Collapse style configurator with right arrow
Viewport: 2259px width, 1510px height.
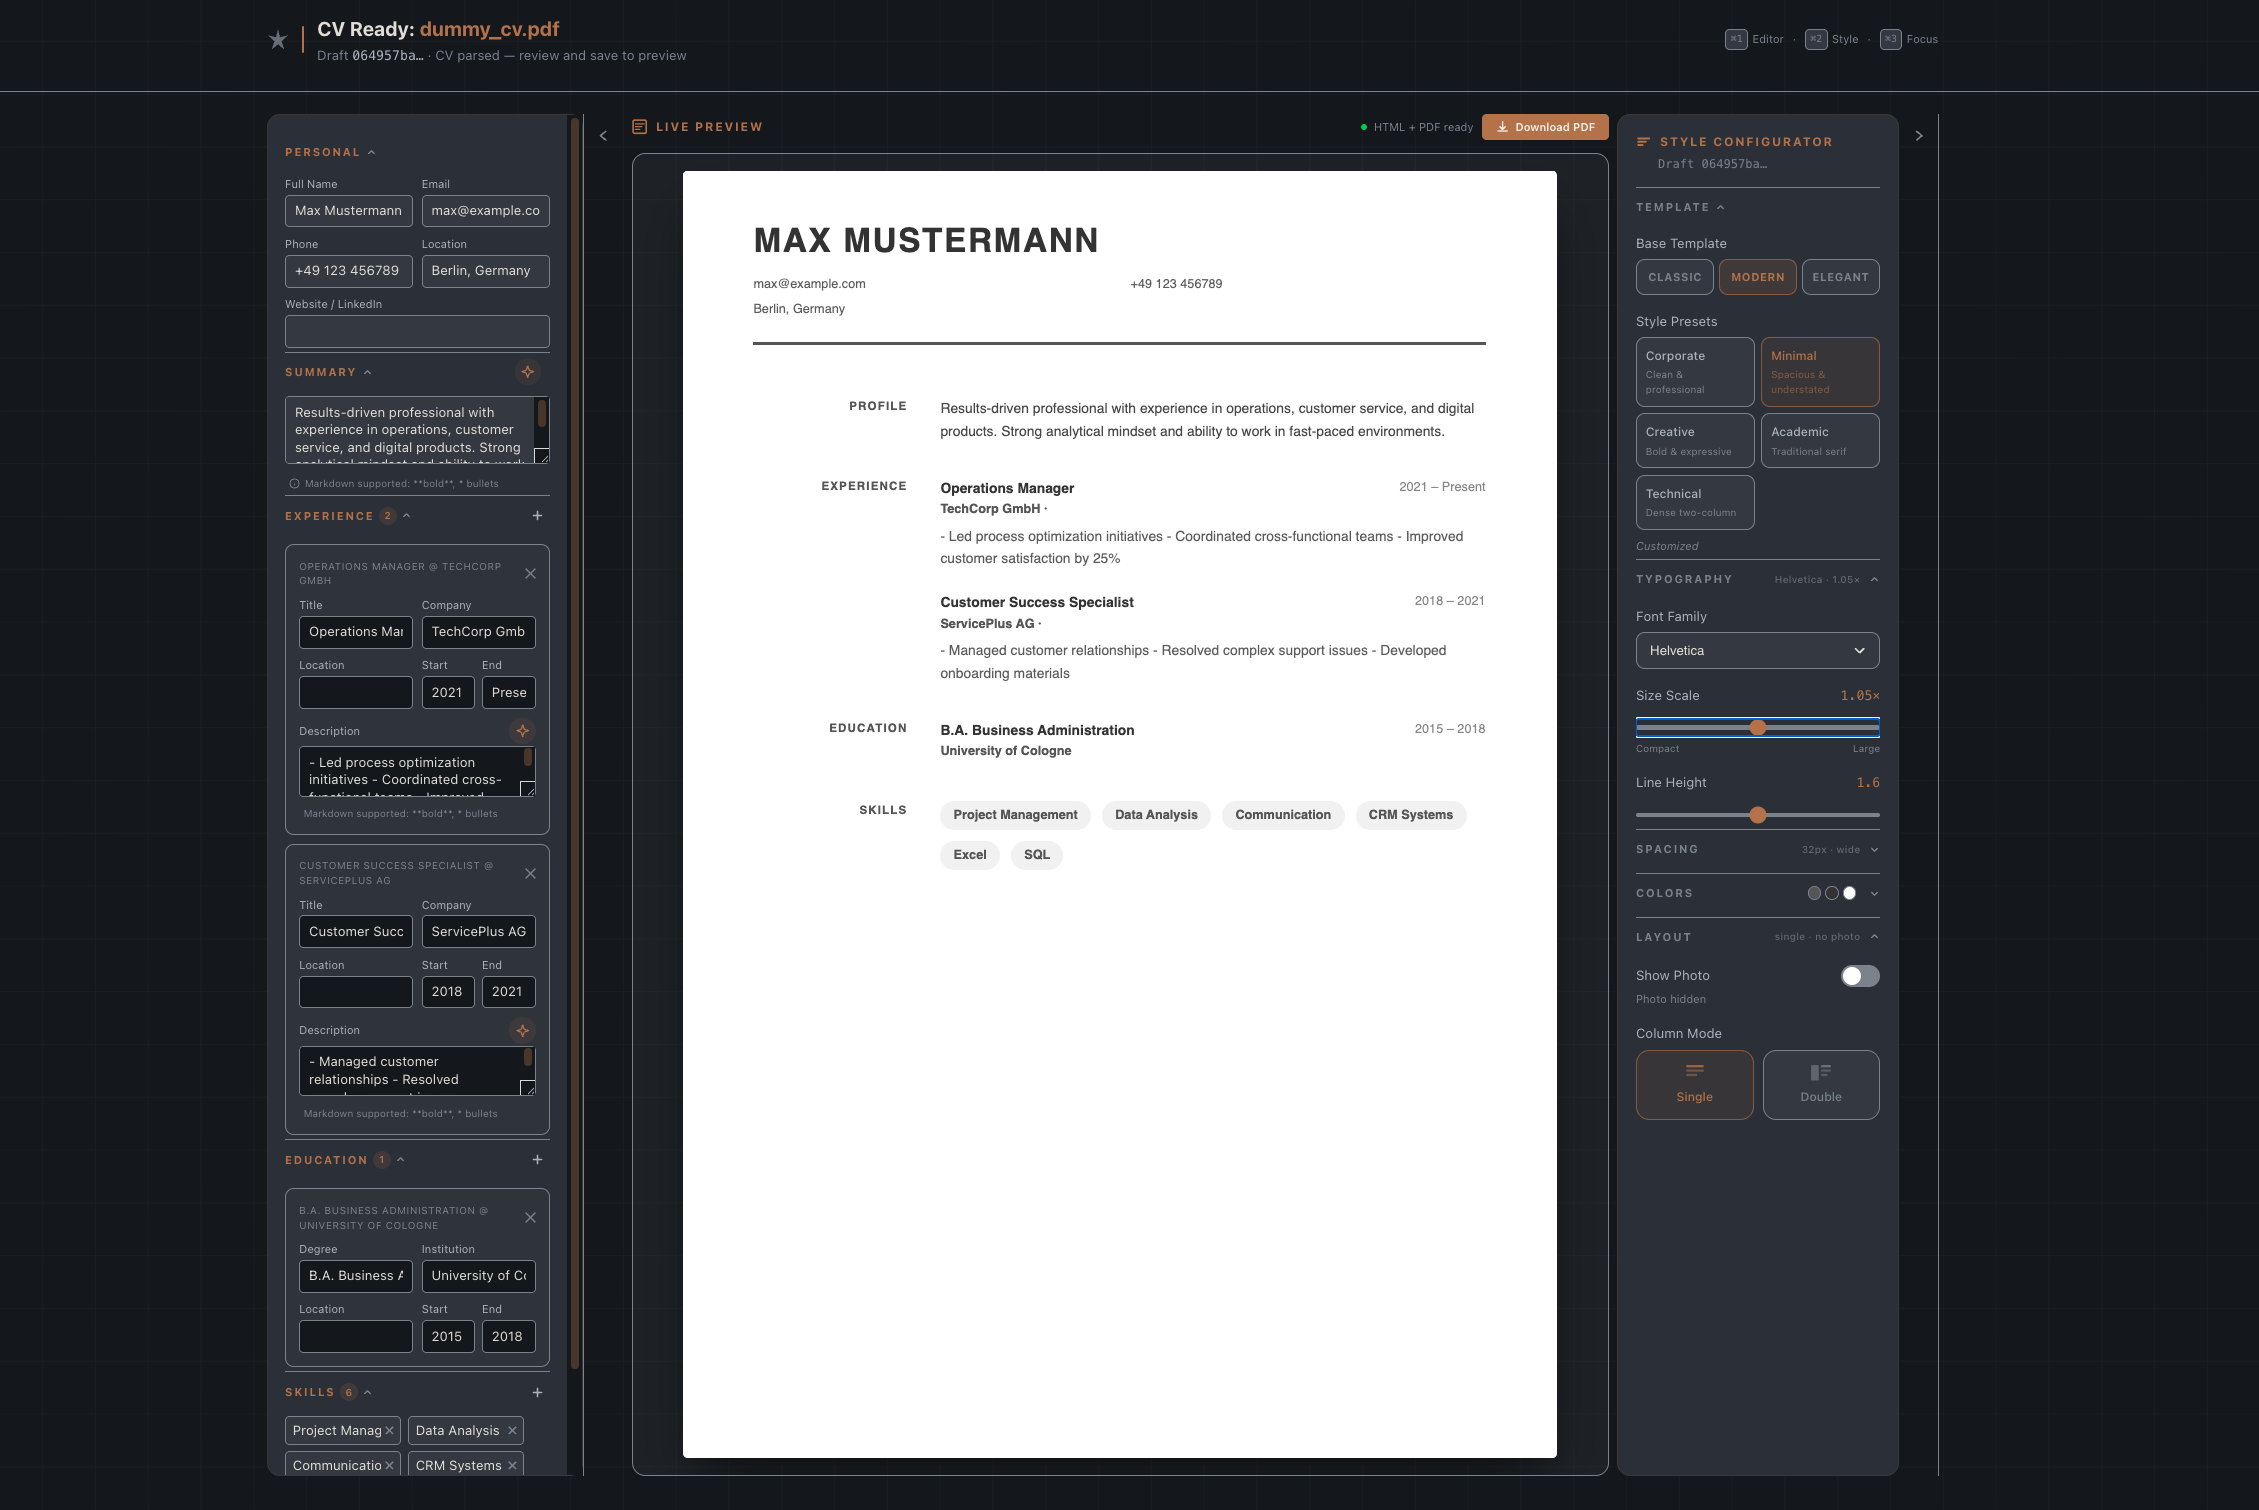[1918, 136]
